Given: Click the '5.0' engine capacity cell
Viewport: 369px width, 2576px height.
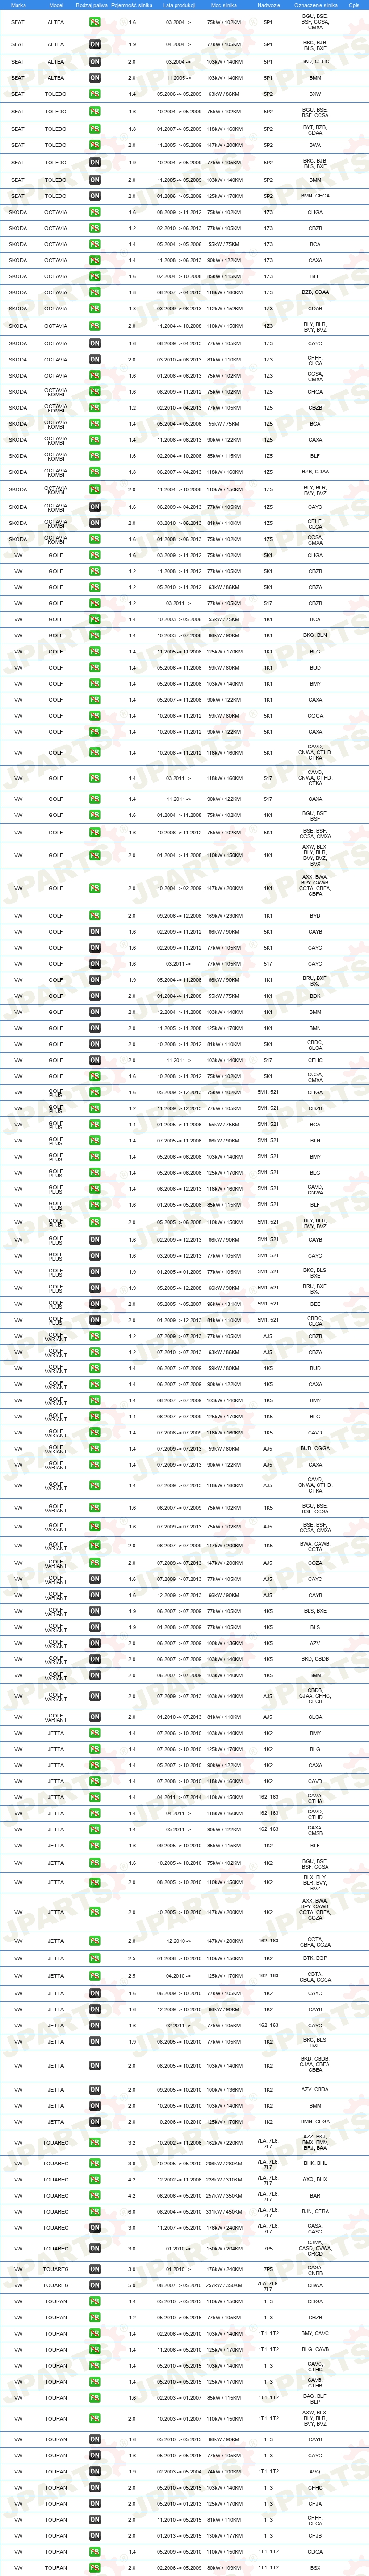Looking at the screenshot, I should tap(132, 2285).
